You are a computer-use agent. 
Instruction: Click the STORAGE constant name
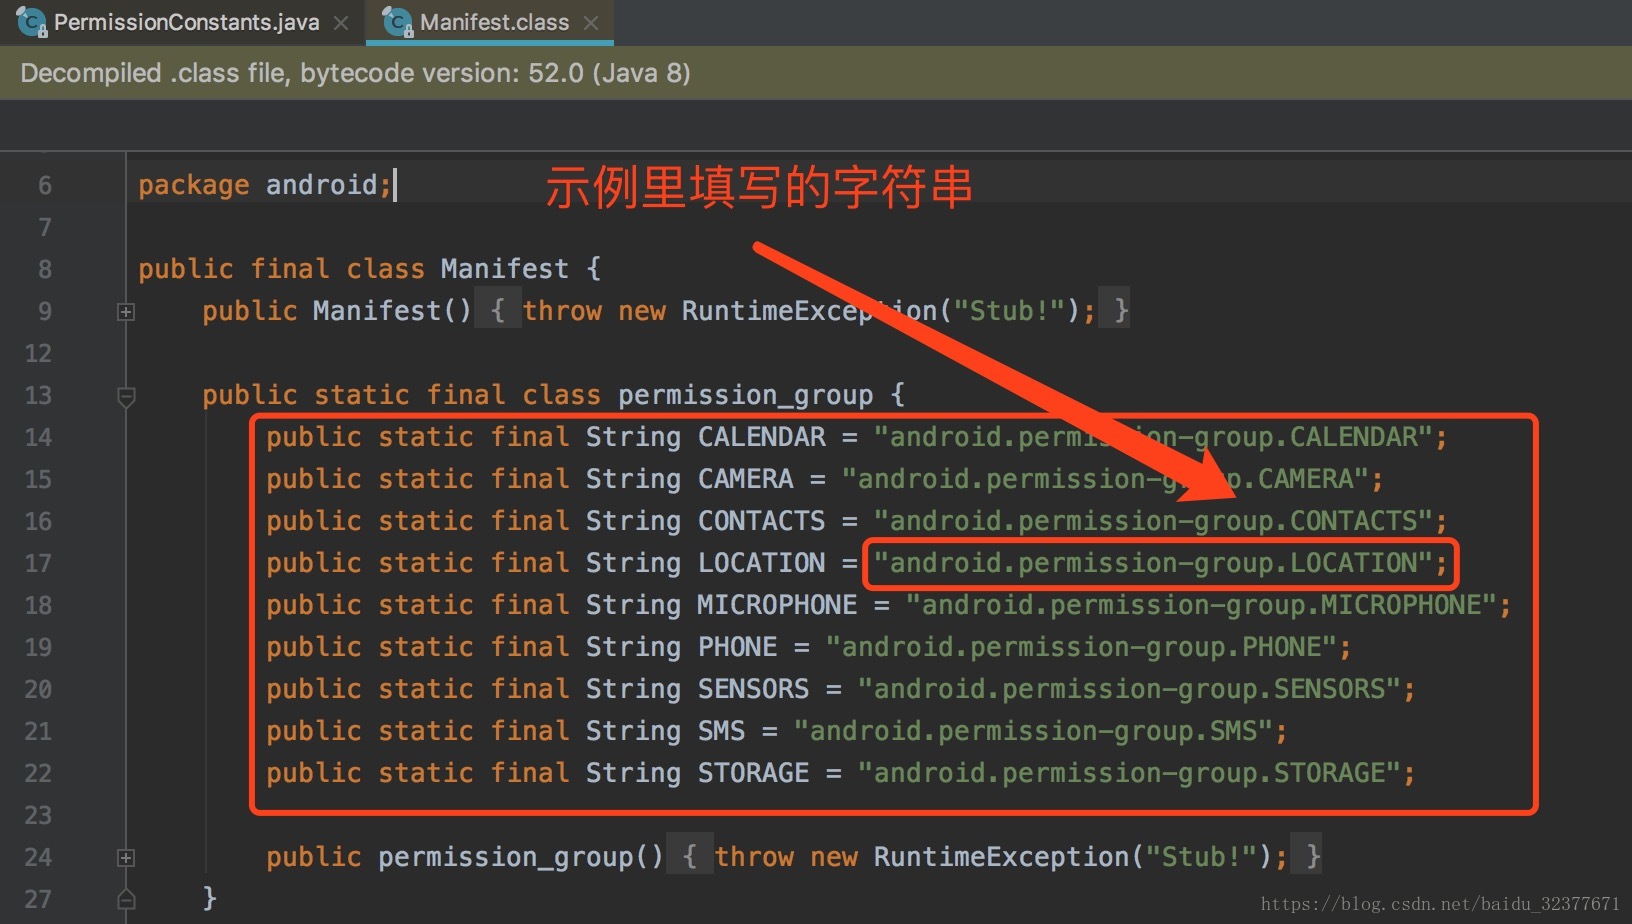click(x=753, y=773)
